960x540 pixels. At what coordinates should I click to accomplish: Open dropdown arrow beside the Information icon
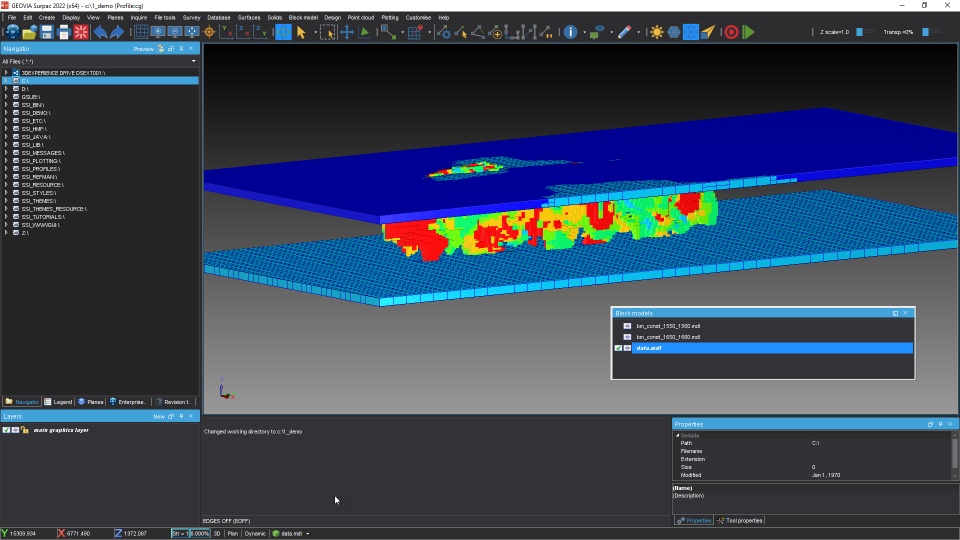coord(584,32)
